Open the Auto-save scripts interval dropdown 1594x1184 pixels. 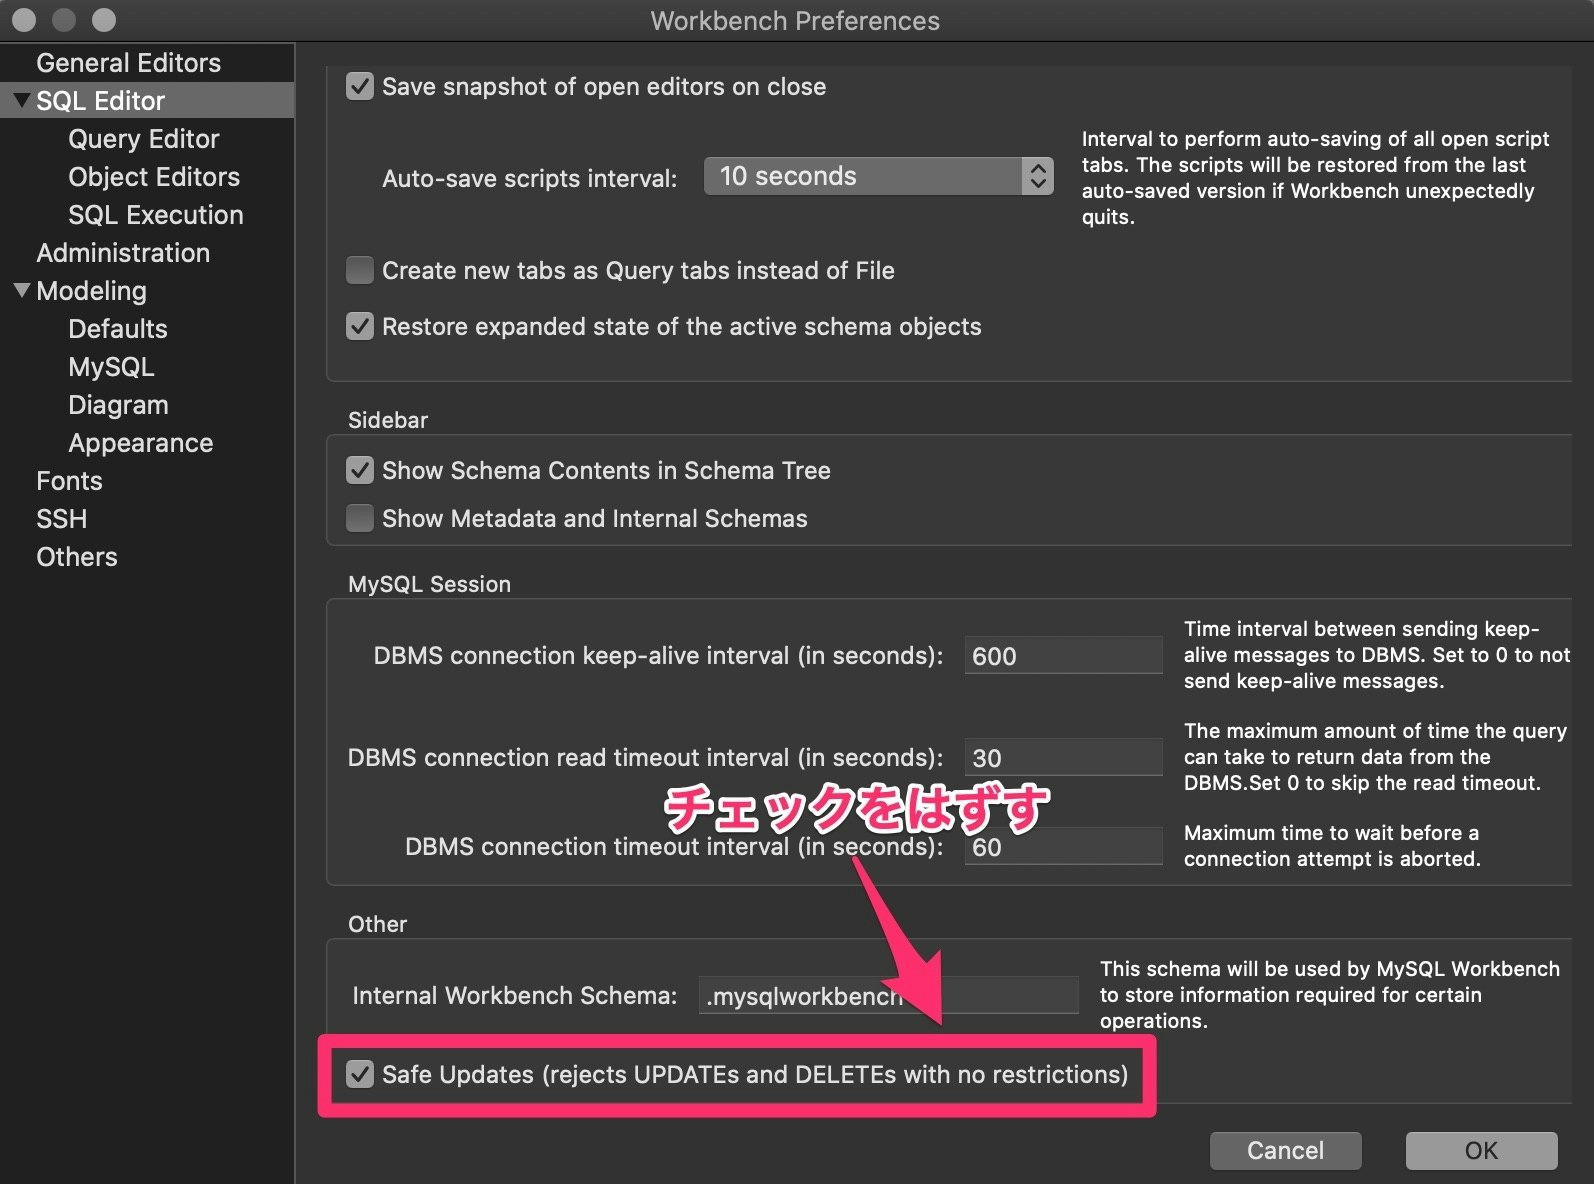click(x=878, y=177)
